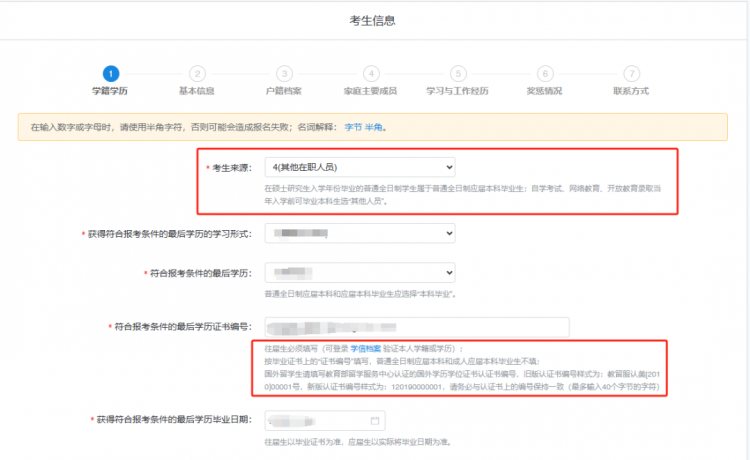Click the step 5 circle icon

tap(458, 73)
